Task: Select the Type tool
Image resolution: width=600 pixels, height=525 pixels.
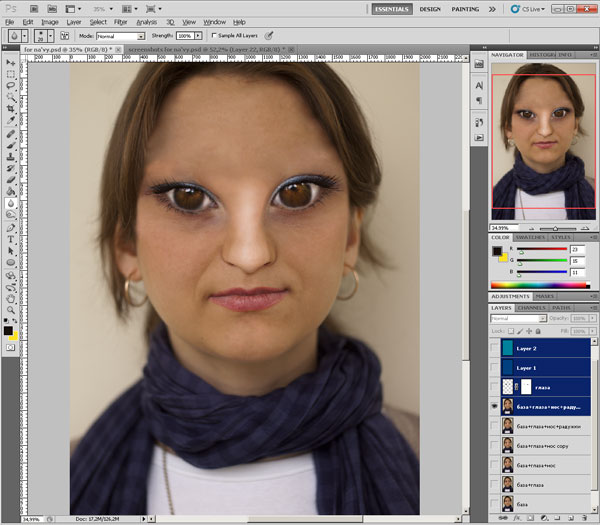Action: (10, 239)
